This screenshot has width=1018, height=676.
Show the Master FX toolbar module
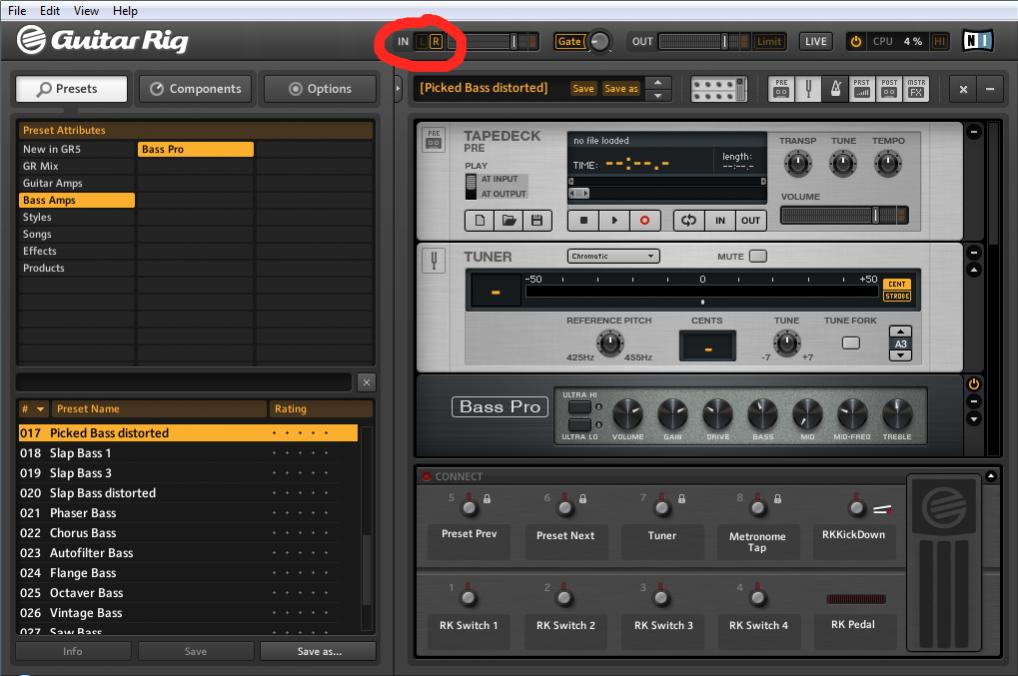916,89
